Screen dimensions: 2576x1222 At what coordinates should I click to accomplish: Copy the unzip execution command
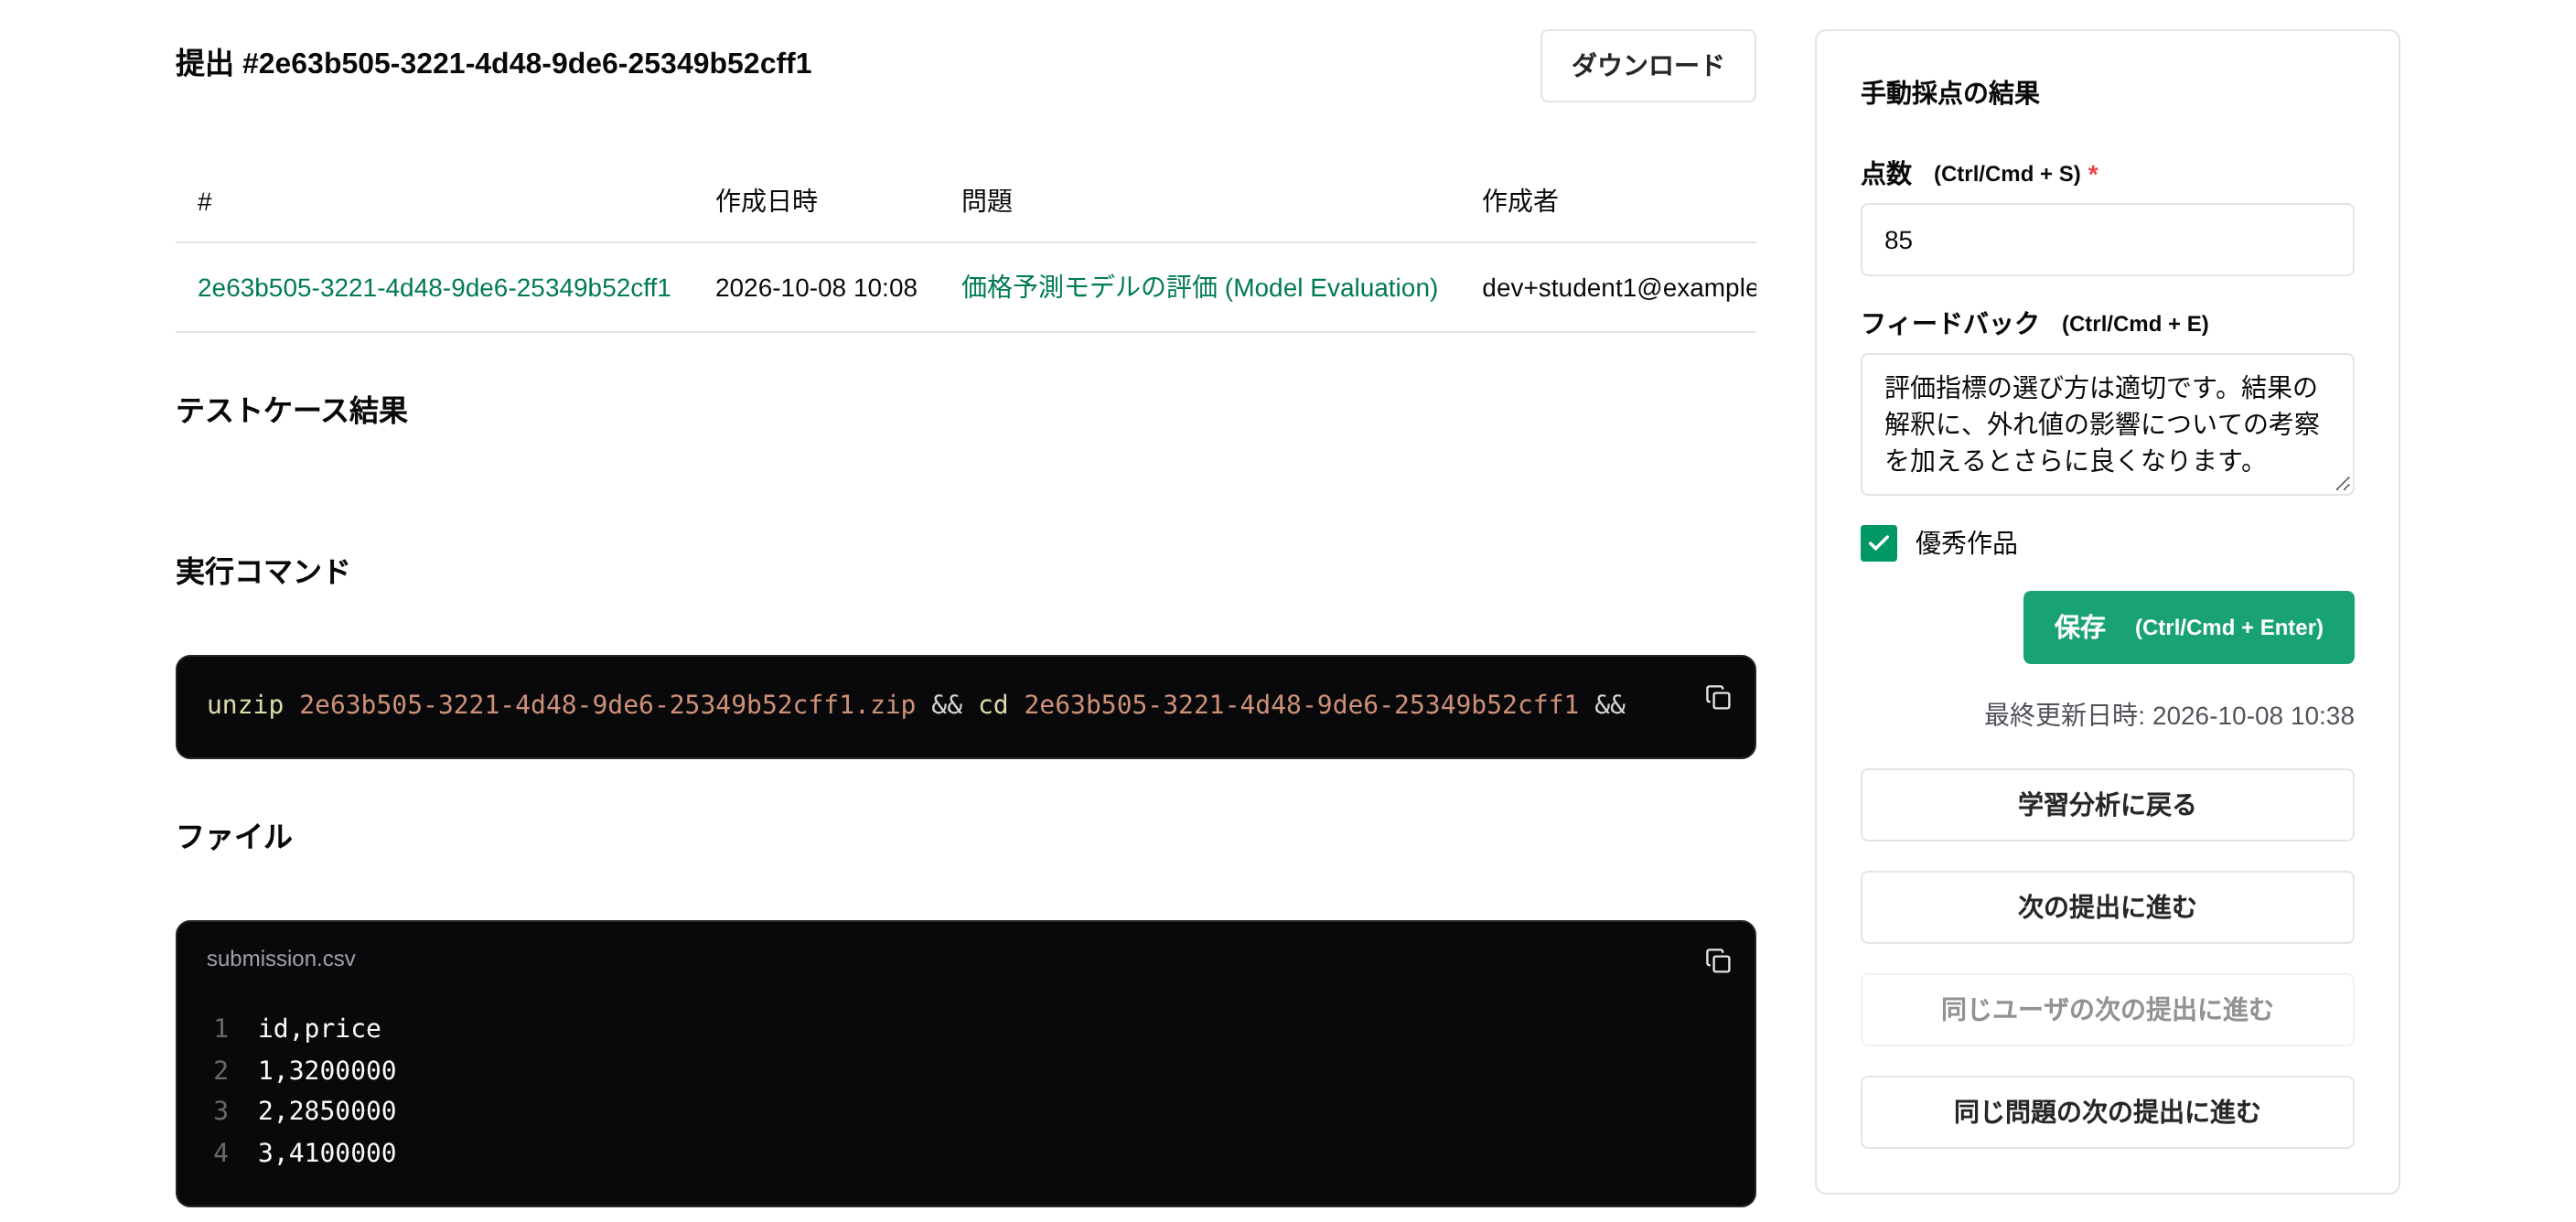pyautogui.click(x=1717, y=698)
